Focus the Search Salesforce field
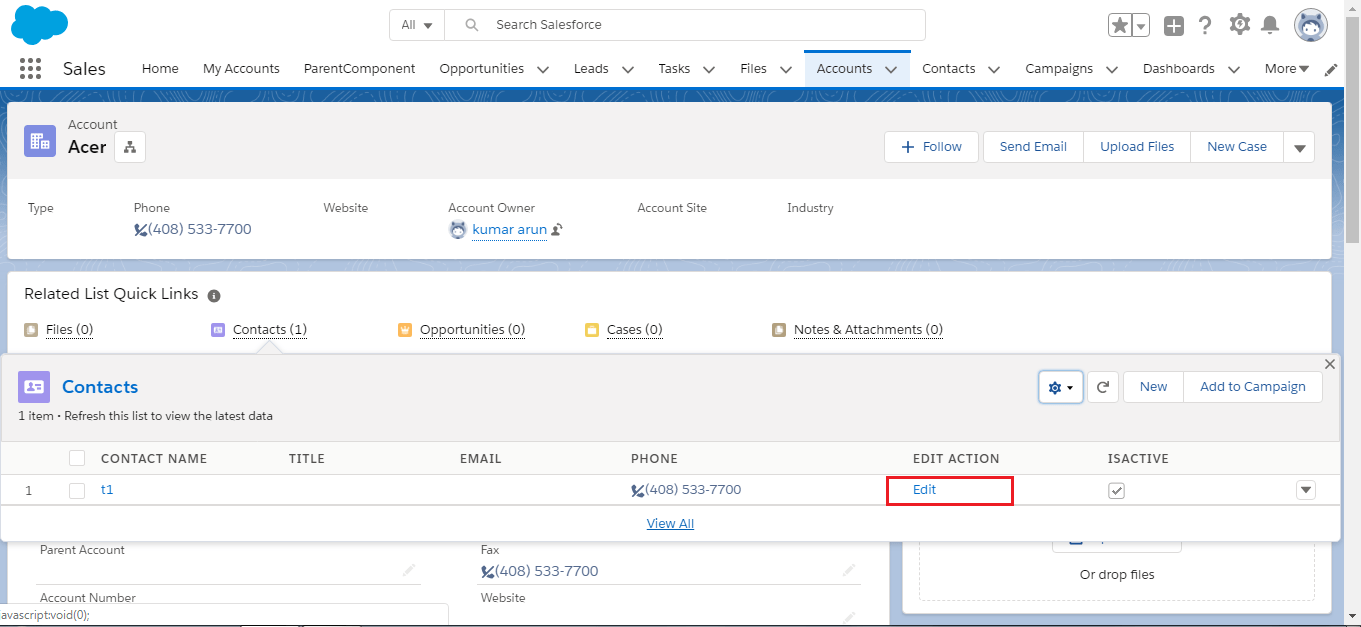 [685, 25]
